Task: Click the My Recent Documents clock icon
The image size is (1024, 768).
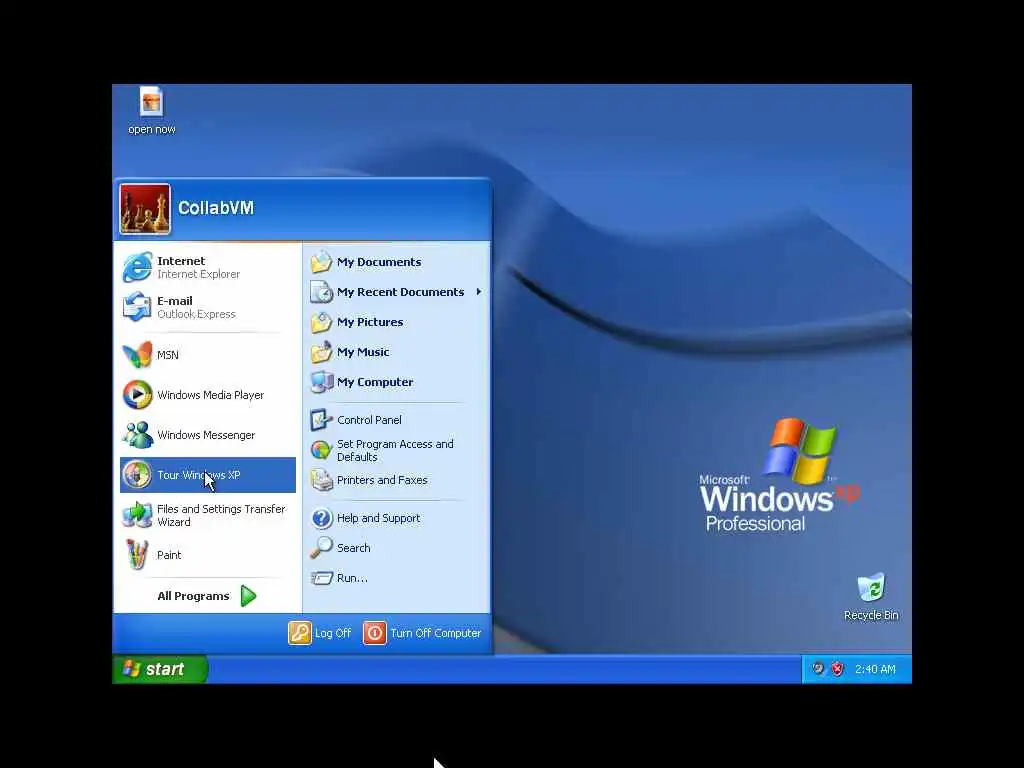Action: pos(321,292)
